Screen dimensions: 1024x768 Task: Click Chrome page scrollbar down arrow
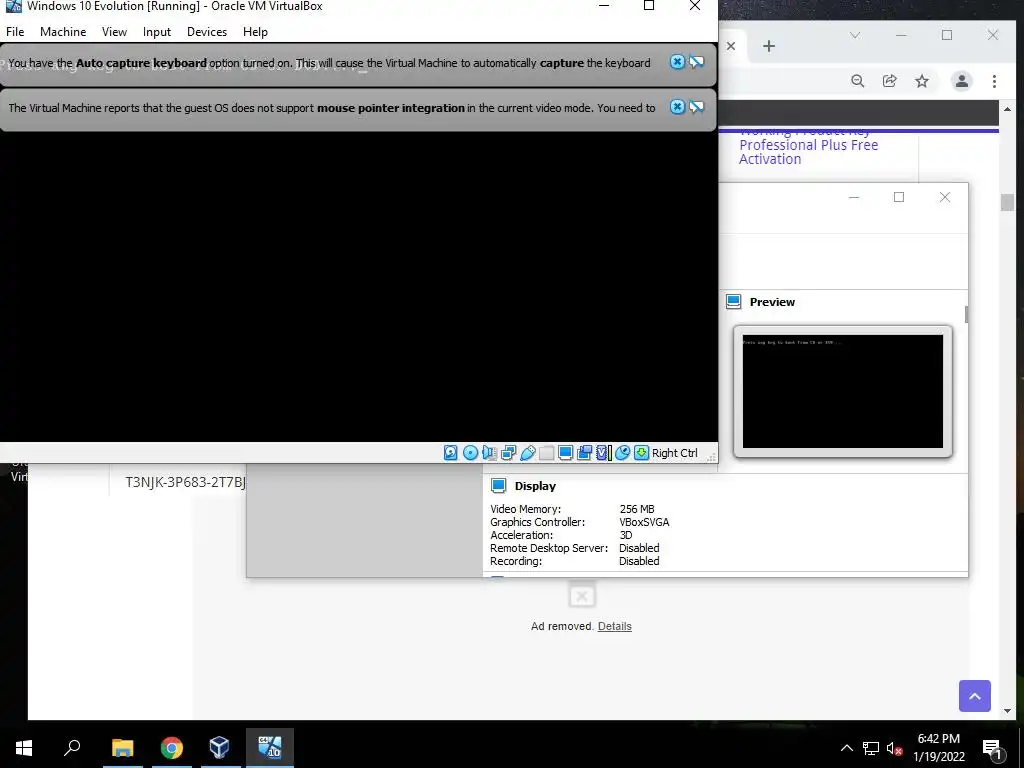click(x=1007, y=711)
